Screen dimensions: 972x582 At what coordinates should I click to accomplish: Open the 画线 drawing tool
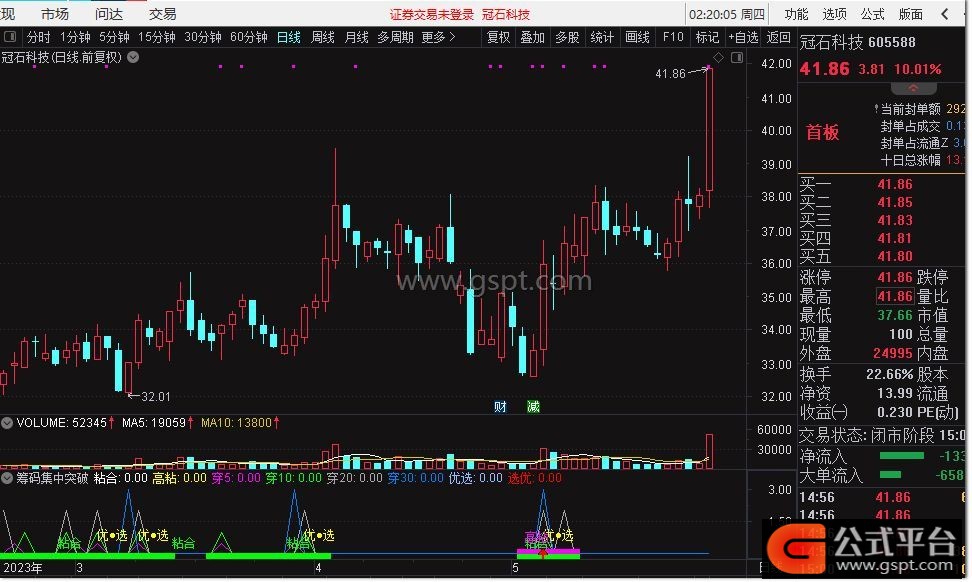[637, 37]
